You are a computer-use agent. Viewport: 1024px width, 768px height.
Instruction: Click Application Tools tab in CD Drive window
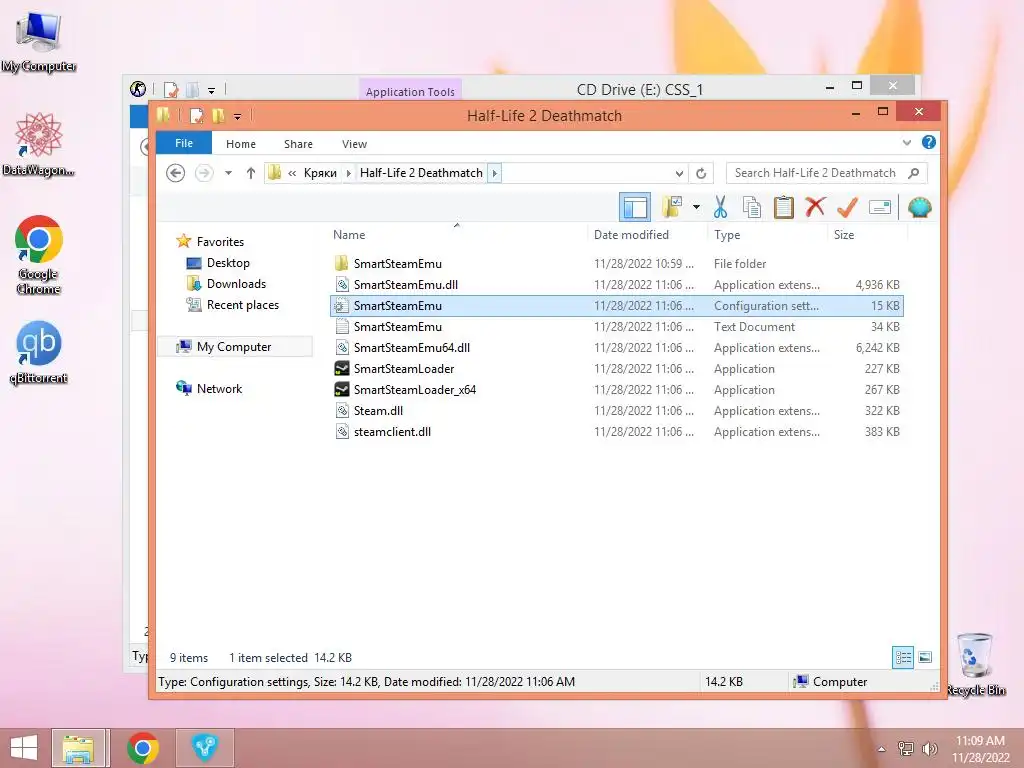(410, 91)
